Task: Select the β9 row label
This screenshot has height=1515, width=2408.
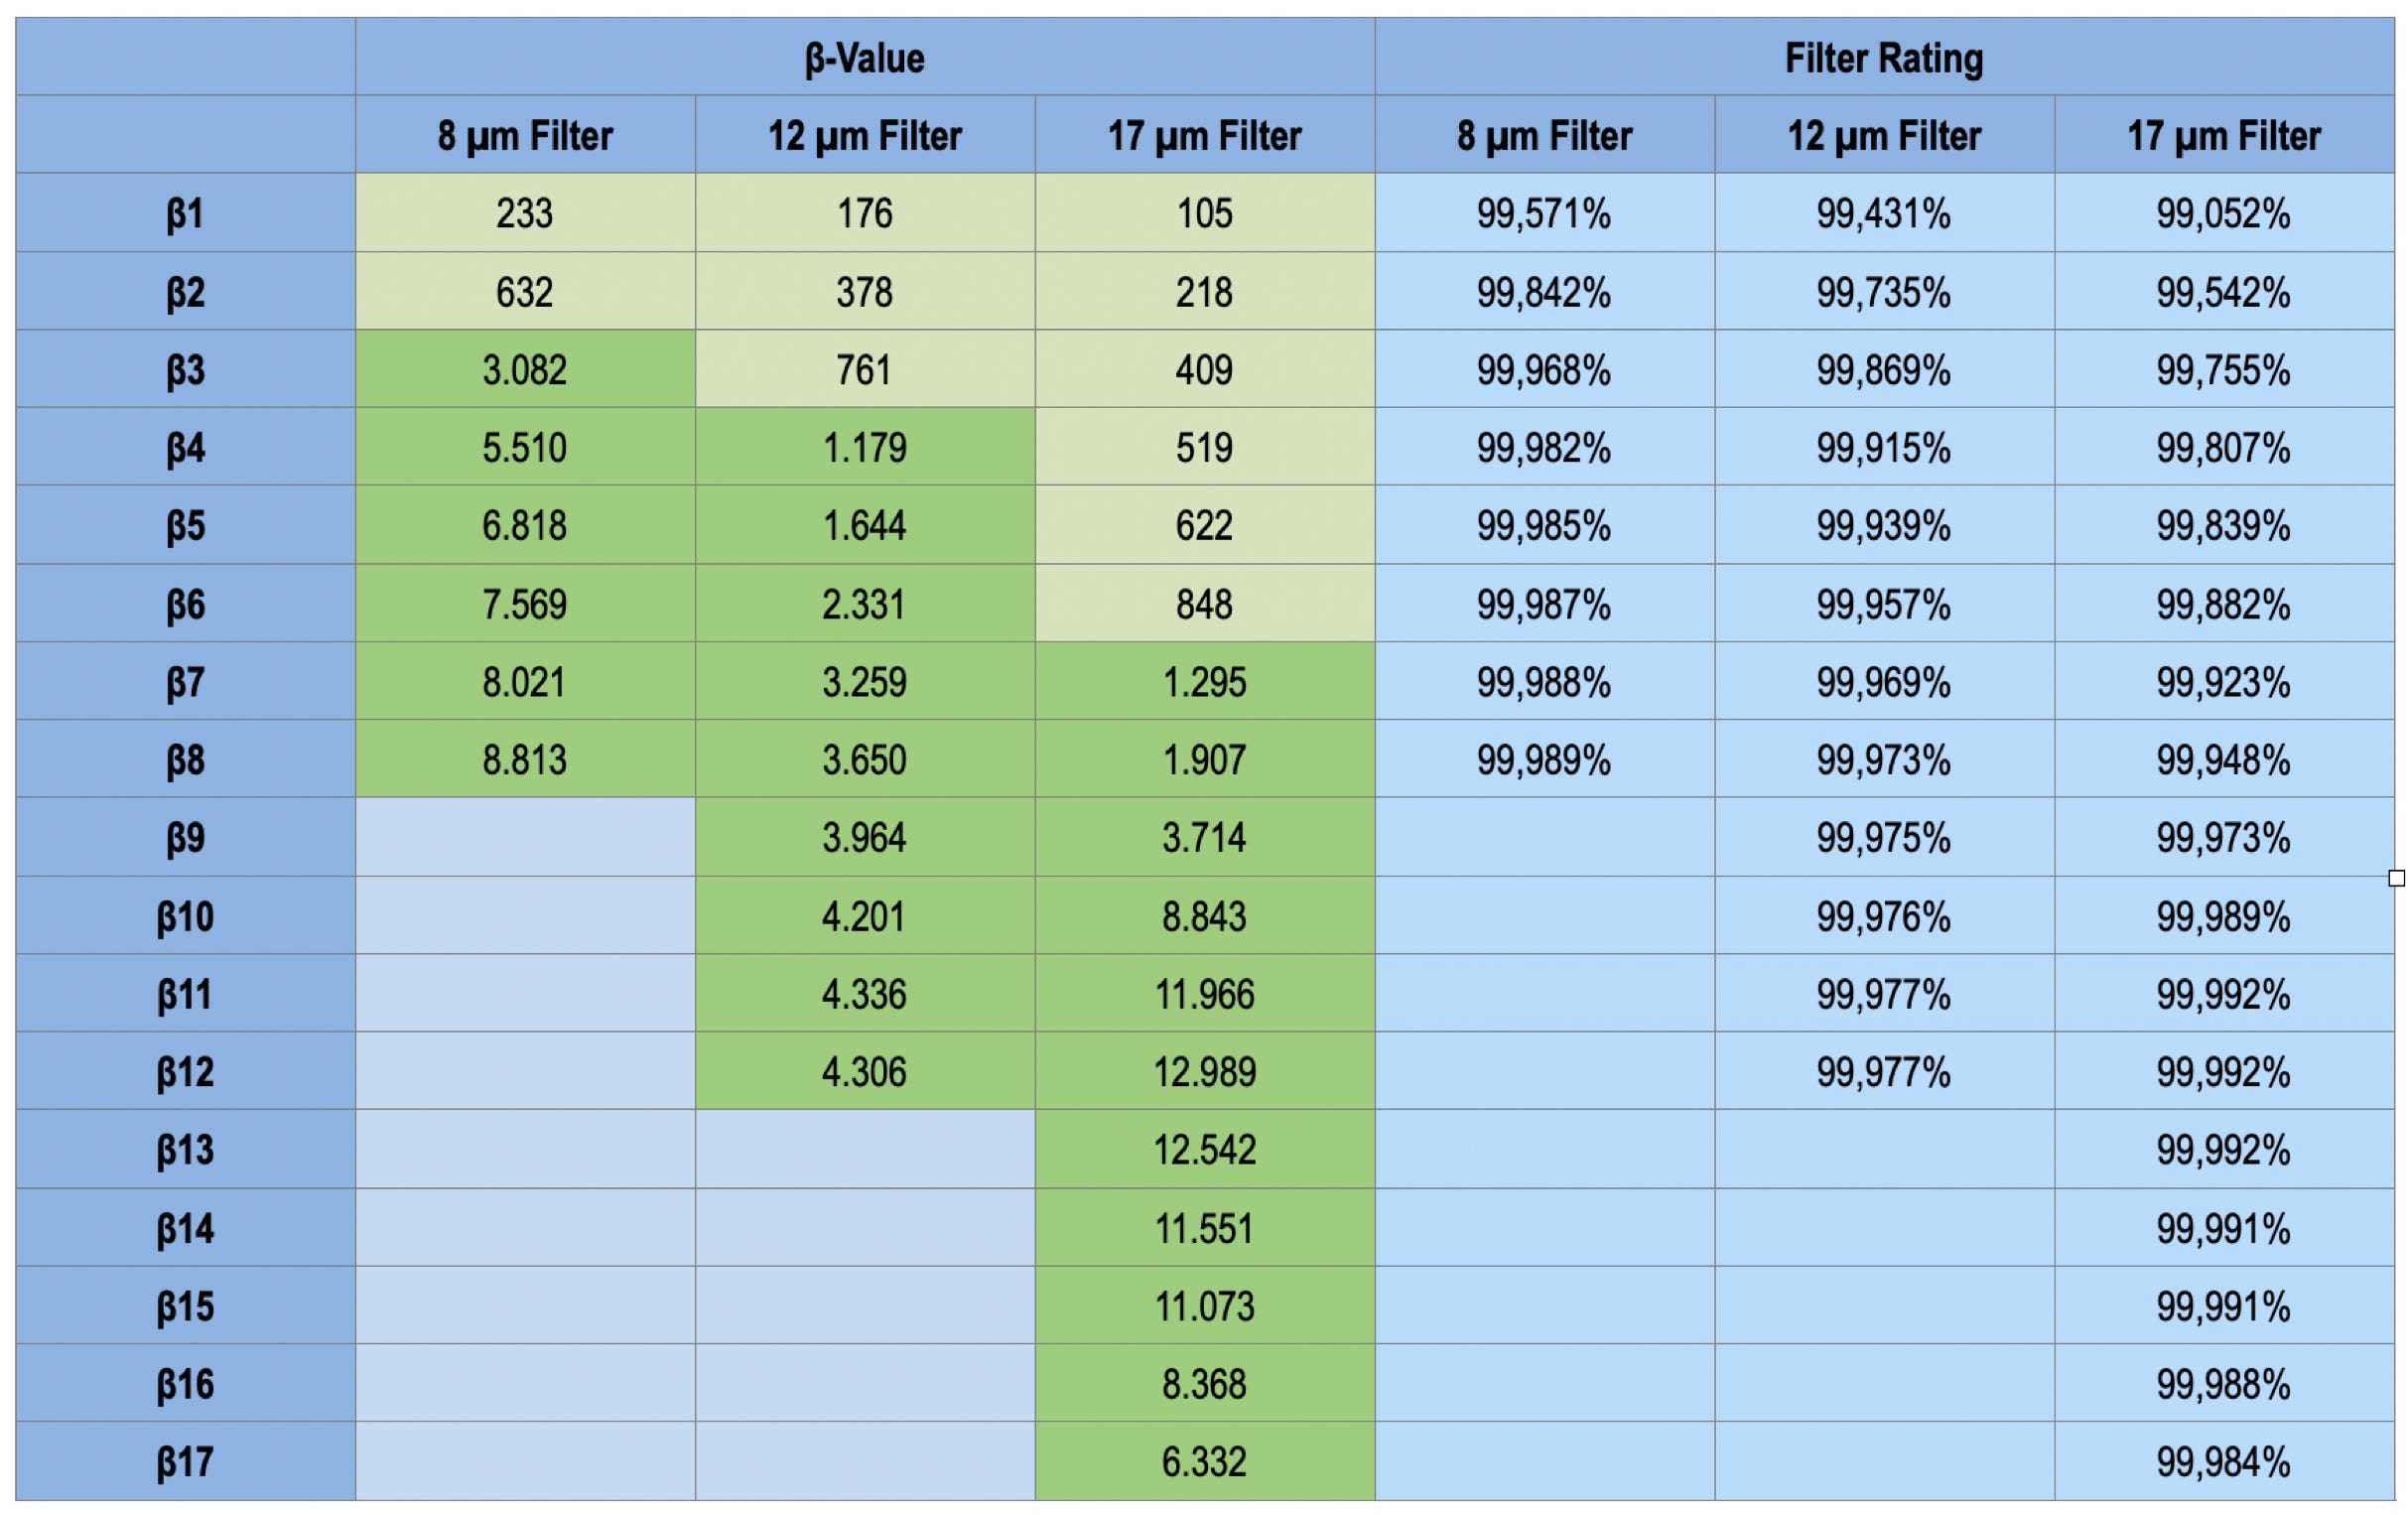Action: coord(185,837)
